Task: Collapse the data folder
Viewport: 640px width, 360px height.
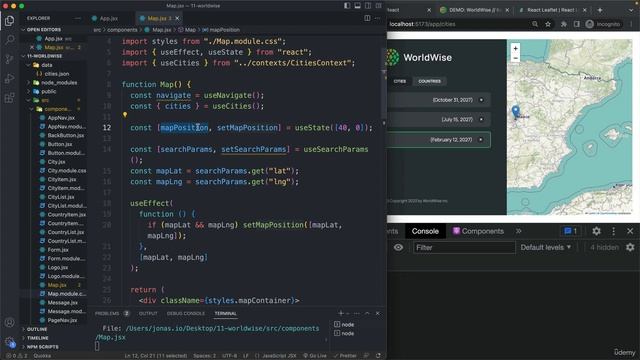Action: click(46, 65)
